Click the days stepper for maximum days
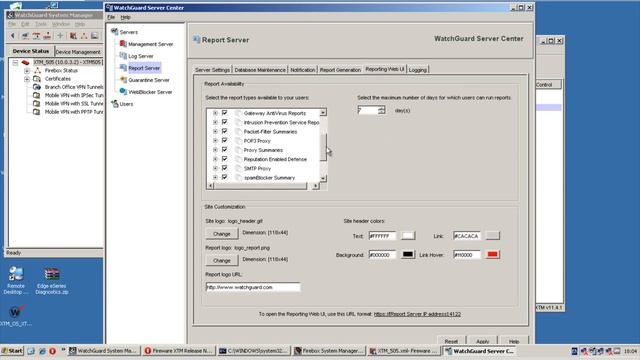 click(x=381, y=110)
